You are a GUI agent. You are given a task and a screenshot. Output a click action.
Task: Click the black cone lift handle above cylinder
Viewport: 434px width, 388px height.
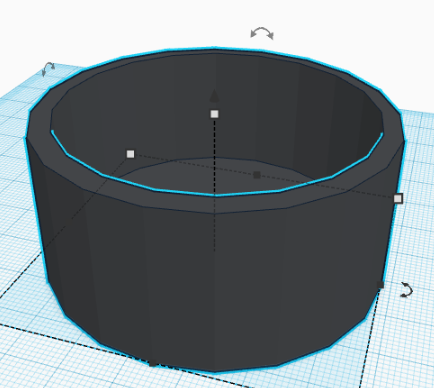[214, 96]
